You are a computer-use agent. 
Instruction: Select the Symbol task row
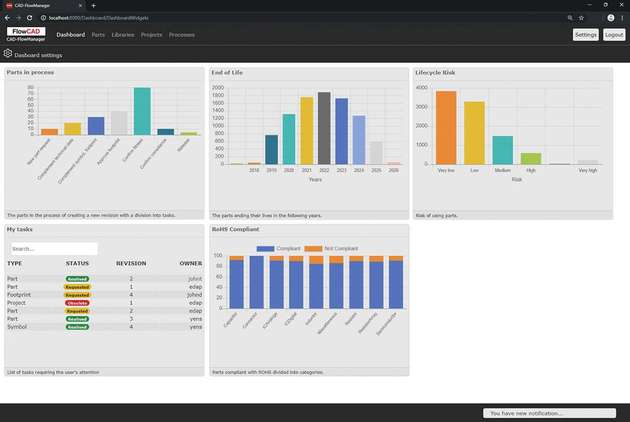point(104,327)
